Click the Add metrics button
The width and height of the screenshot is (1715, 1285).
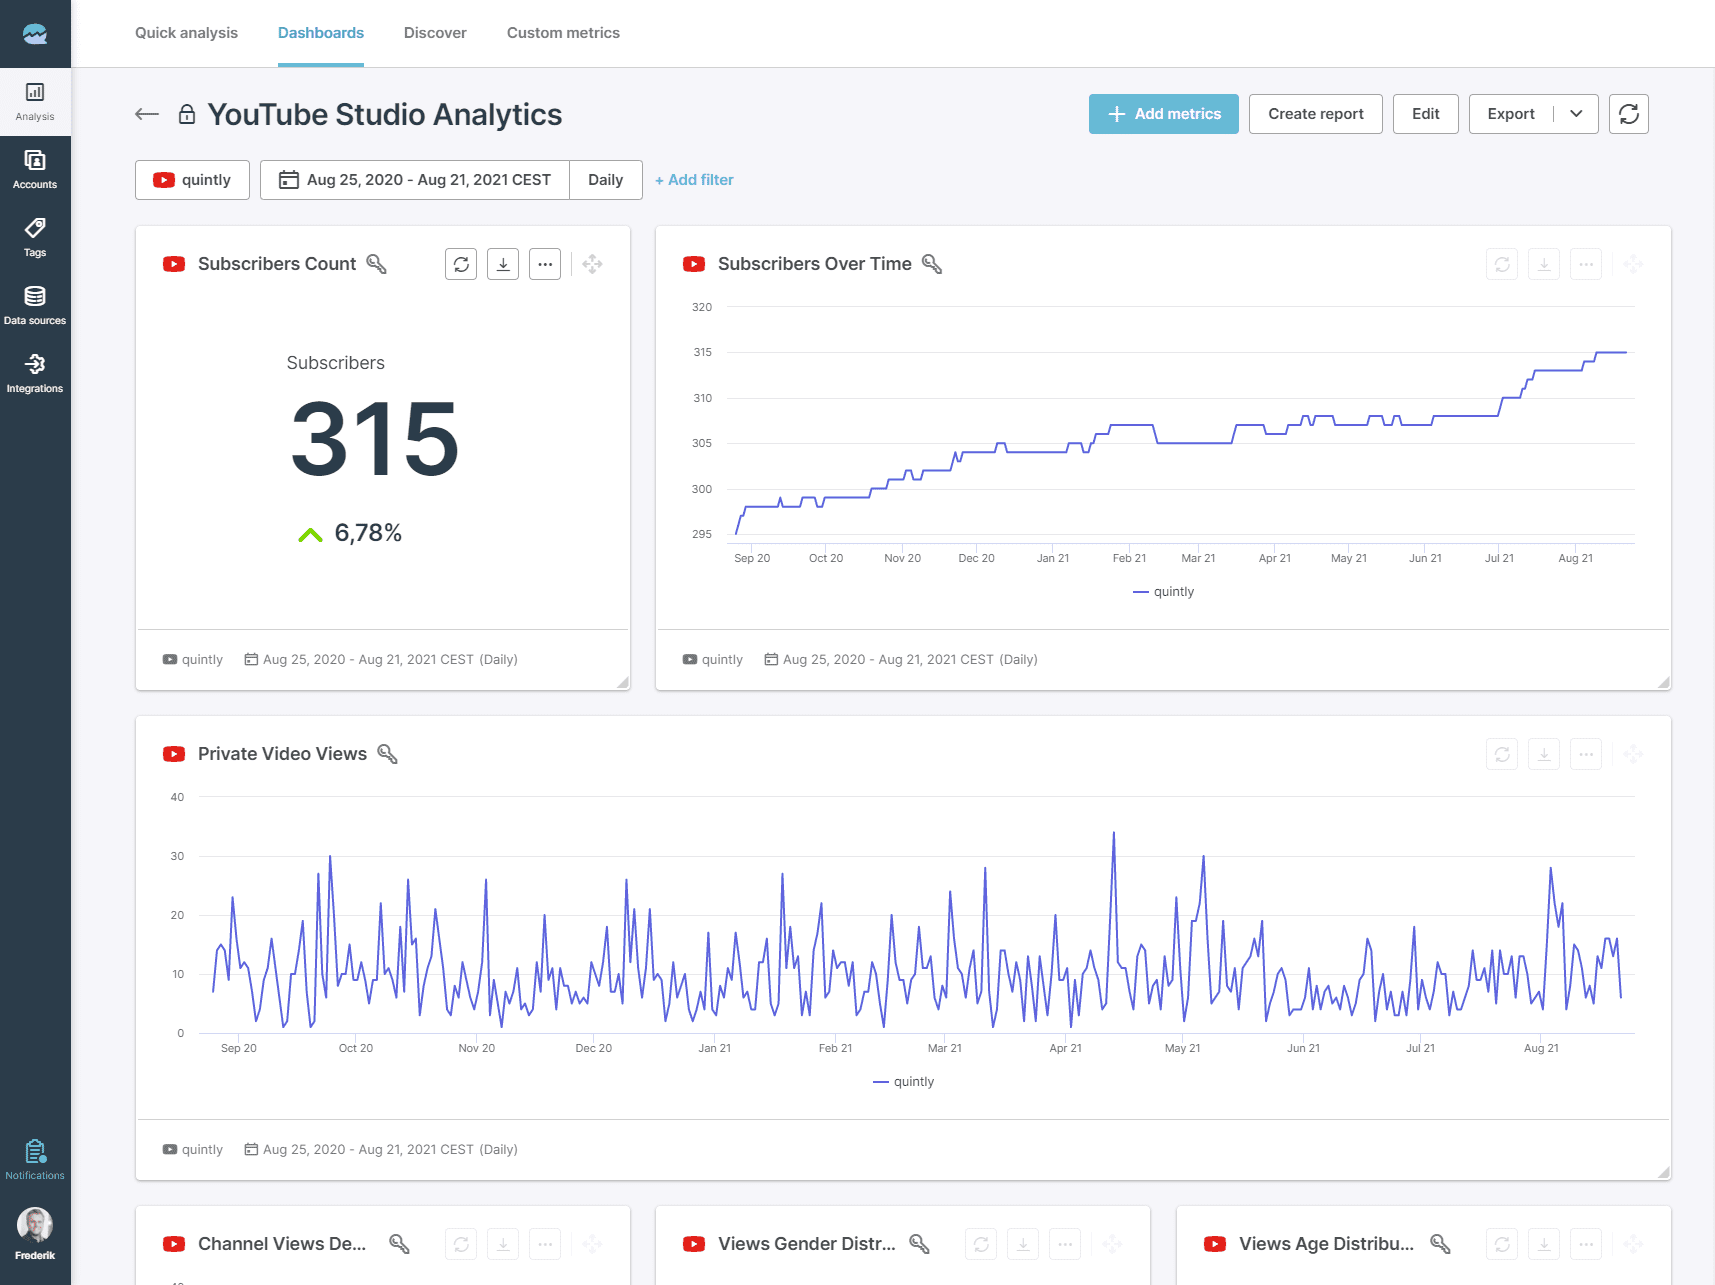point(1163,114)
